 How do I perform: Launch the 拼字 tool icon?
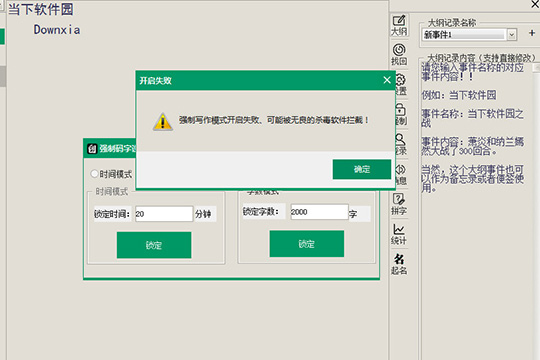coord(399,204)
